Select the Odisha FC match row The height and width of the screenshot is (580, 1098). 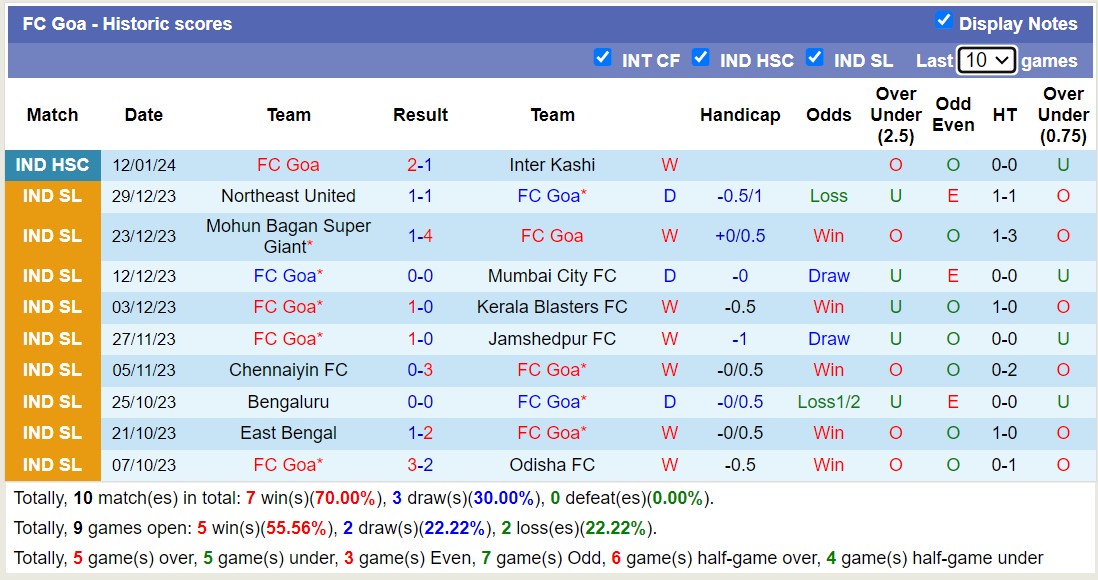pyautogui.click(x=553, y=465)
